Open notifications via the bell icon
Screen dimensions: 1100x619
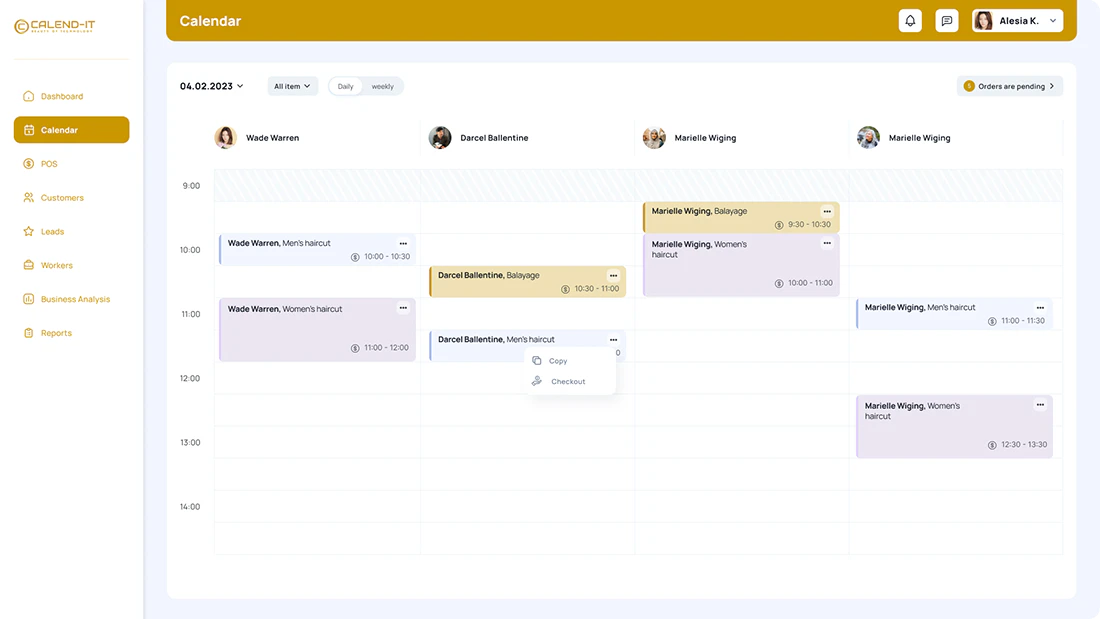point(909,19)
